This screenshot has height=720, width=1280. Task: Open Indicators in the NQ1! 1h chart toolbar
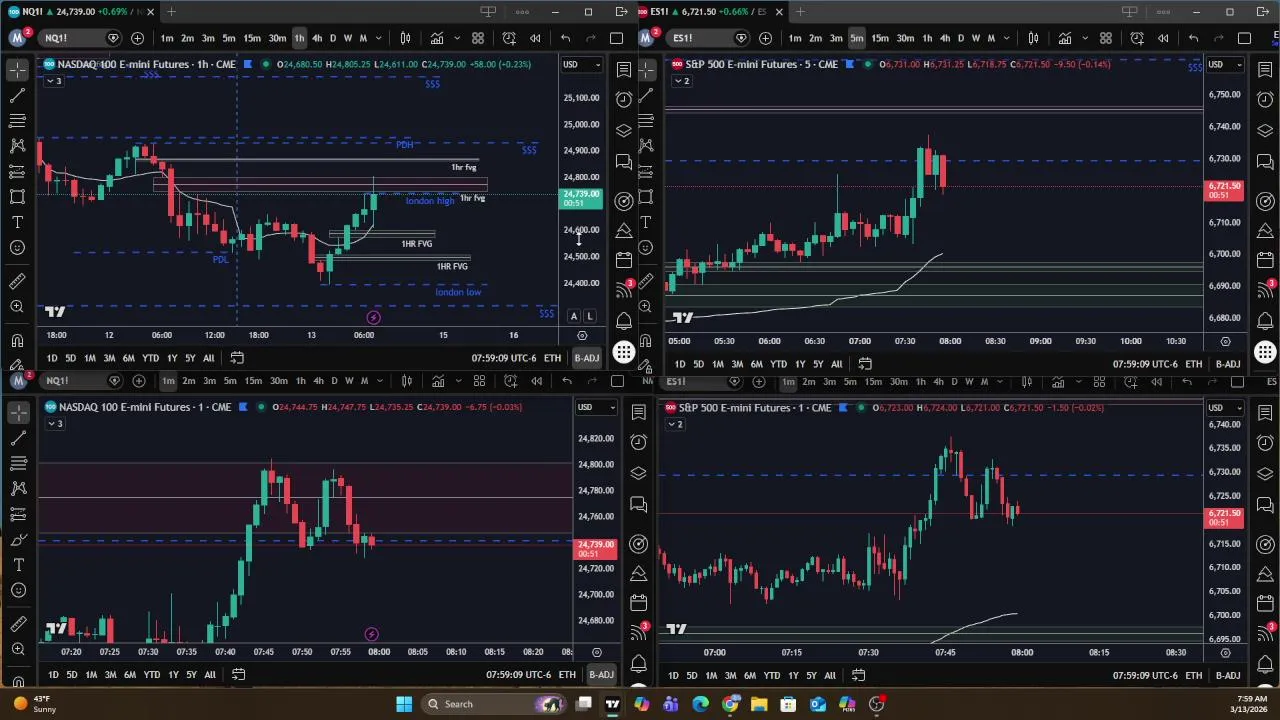pos(437,38)
